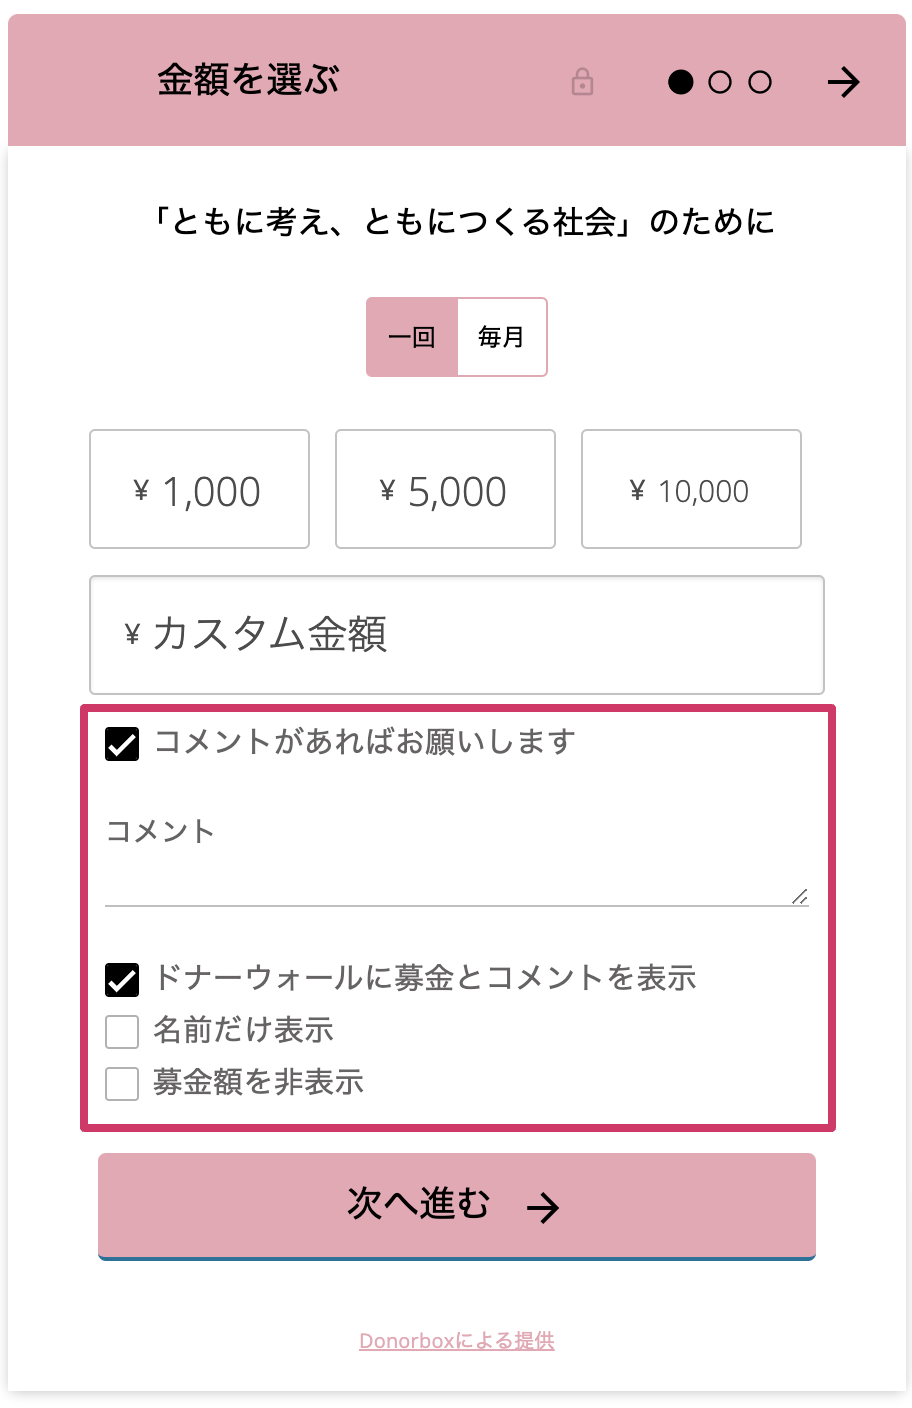Jump to the second step dot

pos(720,82)
